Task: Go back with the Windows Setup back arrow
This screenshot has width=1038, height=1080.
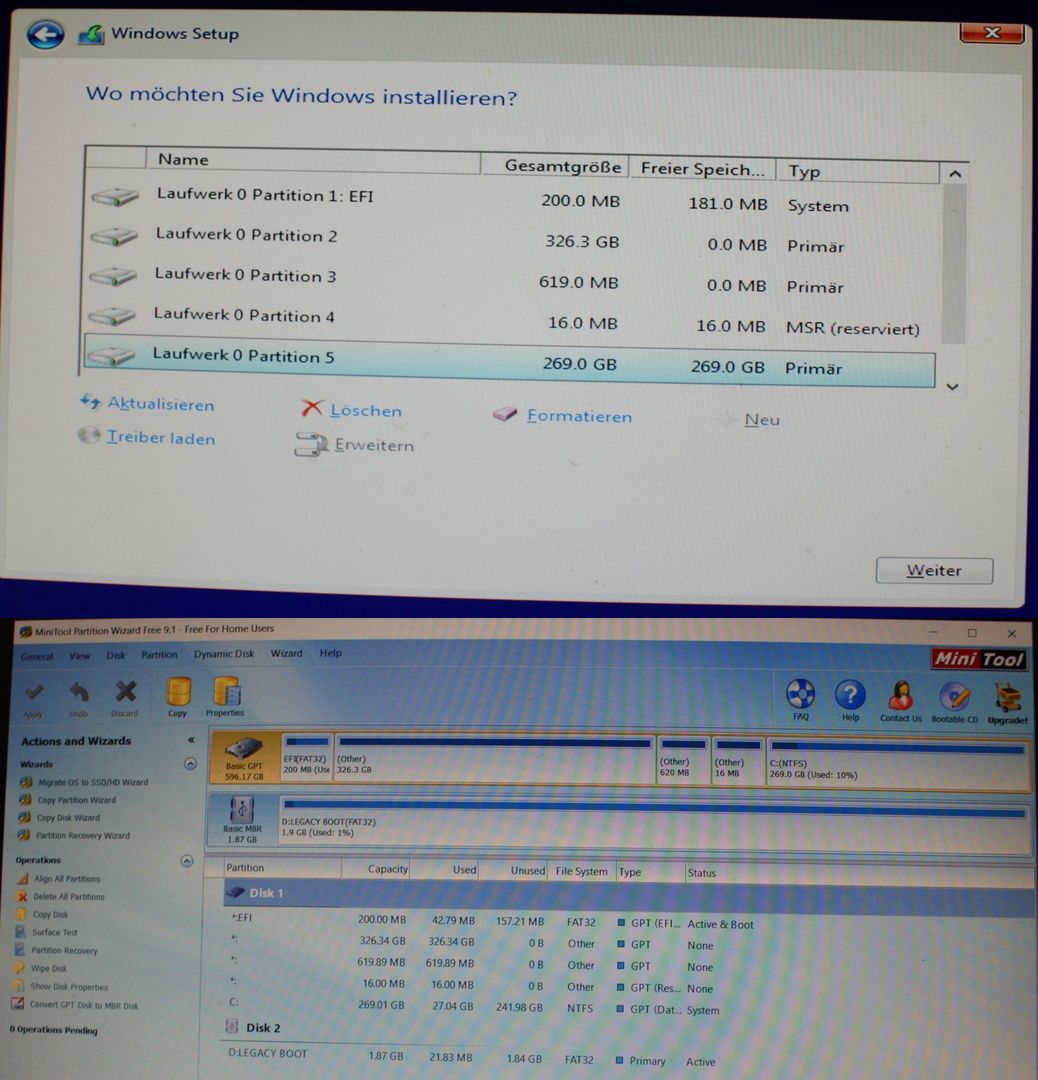Action: click(45, 34)
